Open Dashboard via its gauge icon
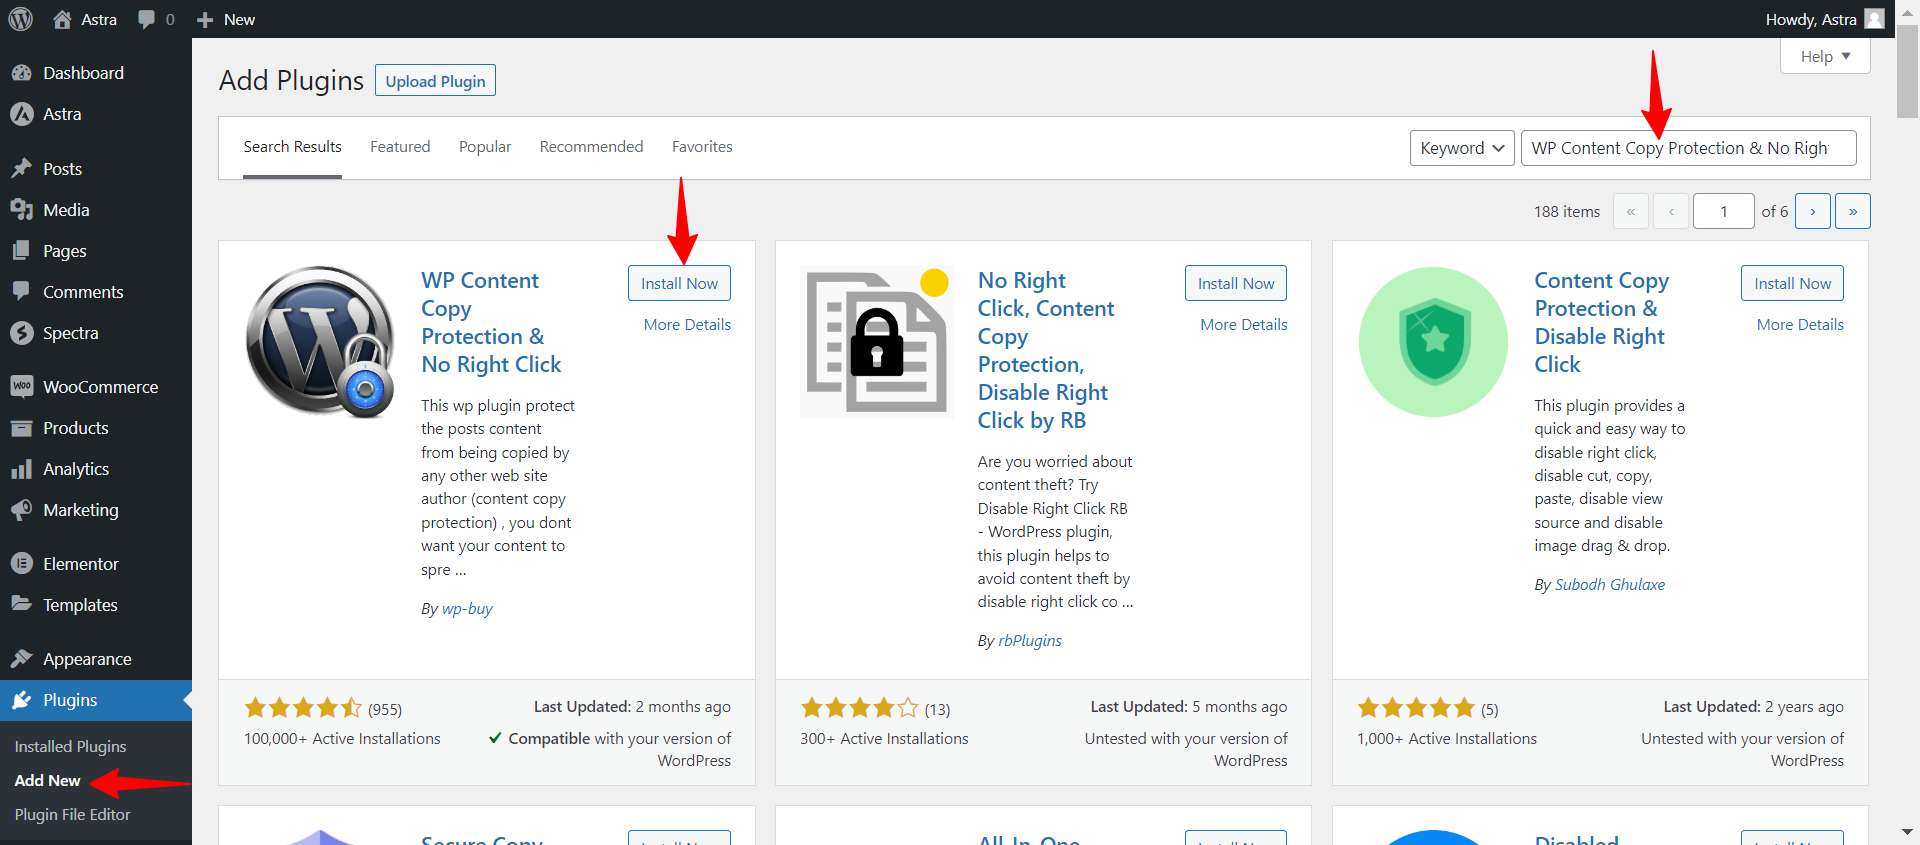 click(22, 73)
